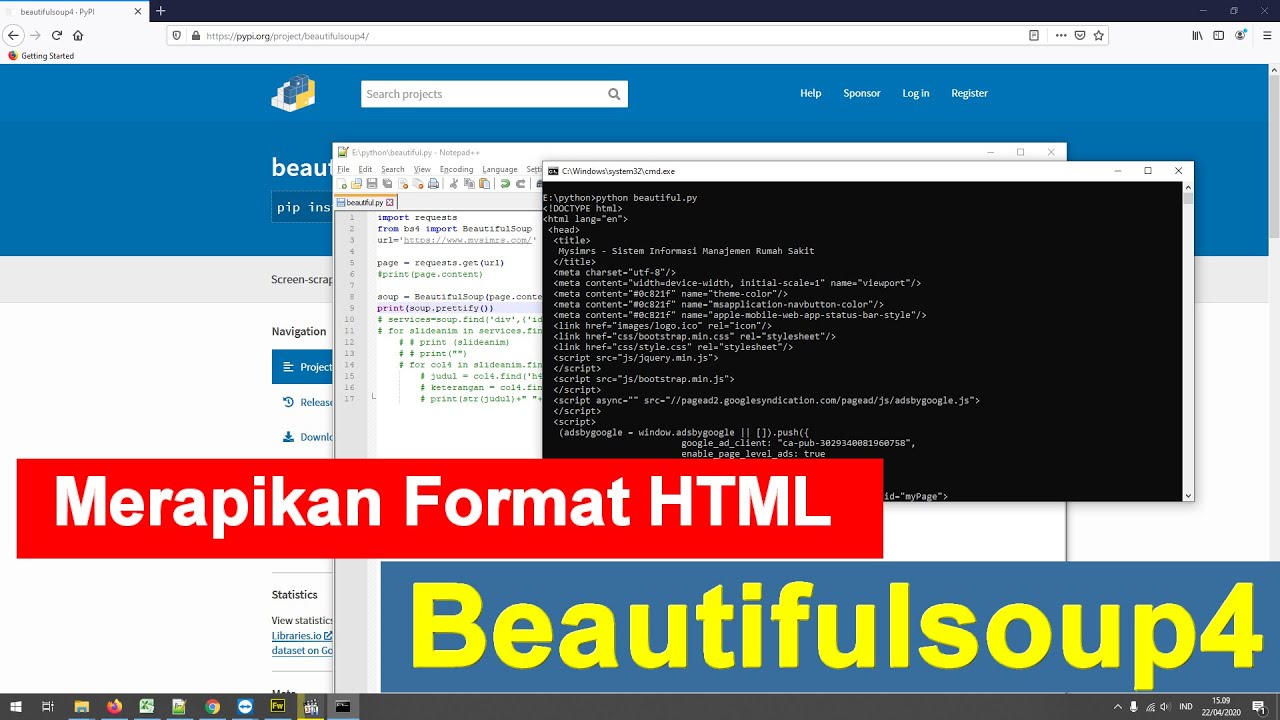Click the mysimrs URL string in code
1280x720 pixels.
(x=468, y=240)
